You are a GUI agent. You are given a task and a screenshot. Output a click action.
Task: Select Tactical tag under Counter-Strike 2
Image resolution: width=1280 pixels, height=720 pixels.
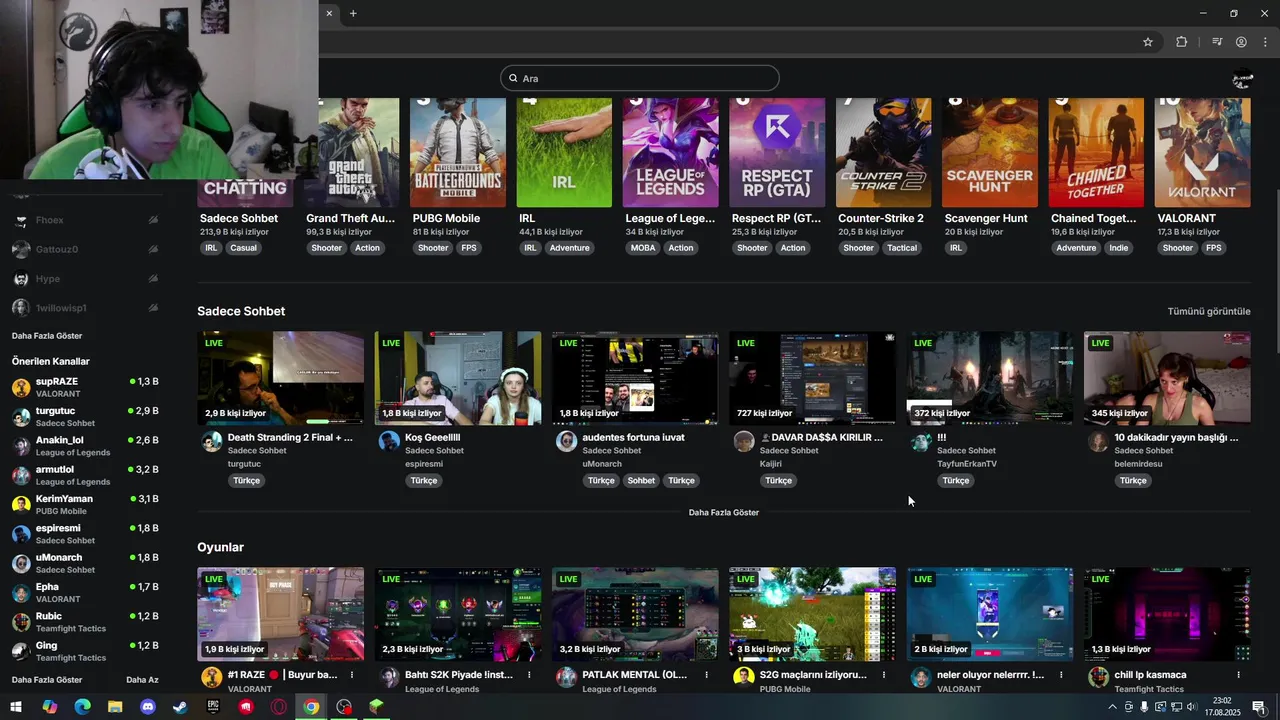tap(901, 248)
